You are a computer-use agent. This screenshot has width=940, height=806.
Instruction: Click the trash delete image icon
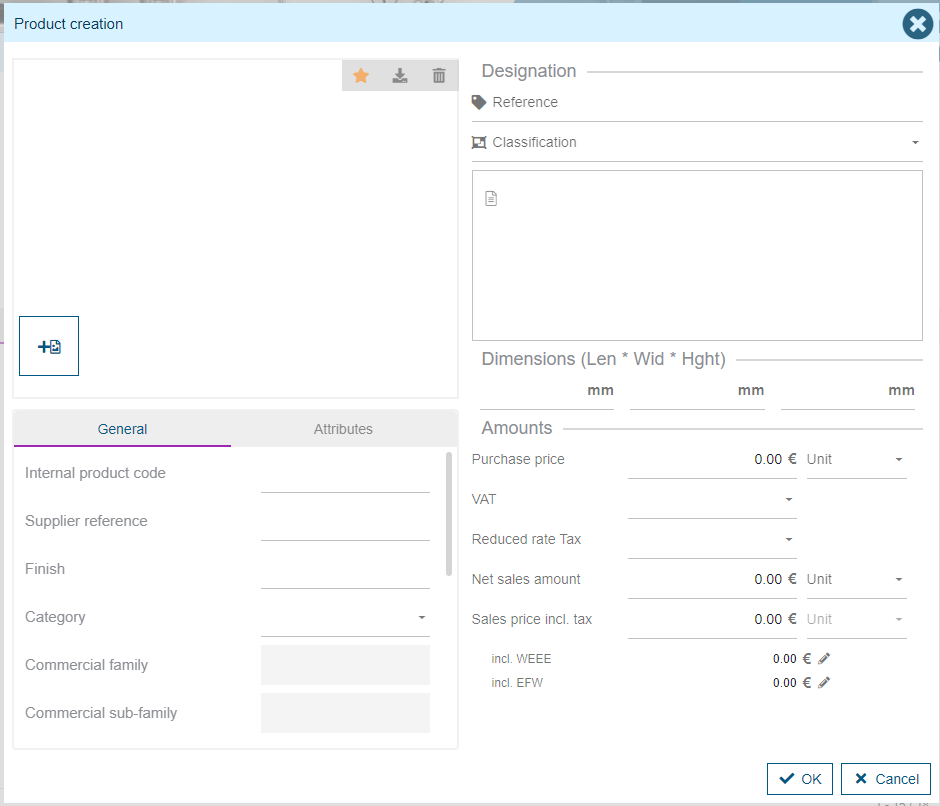coord(438,76)
